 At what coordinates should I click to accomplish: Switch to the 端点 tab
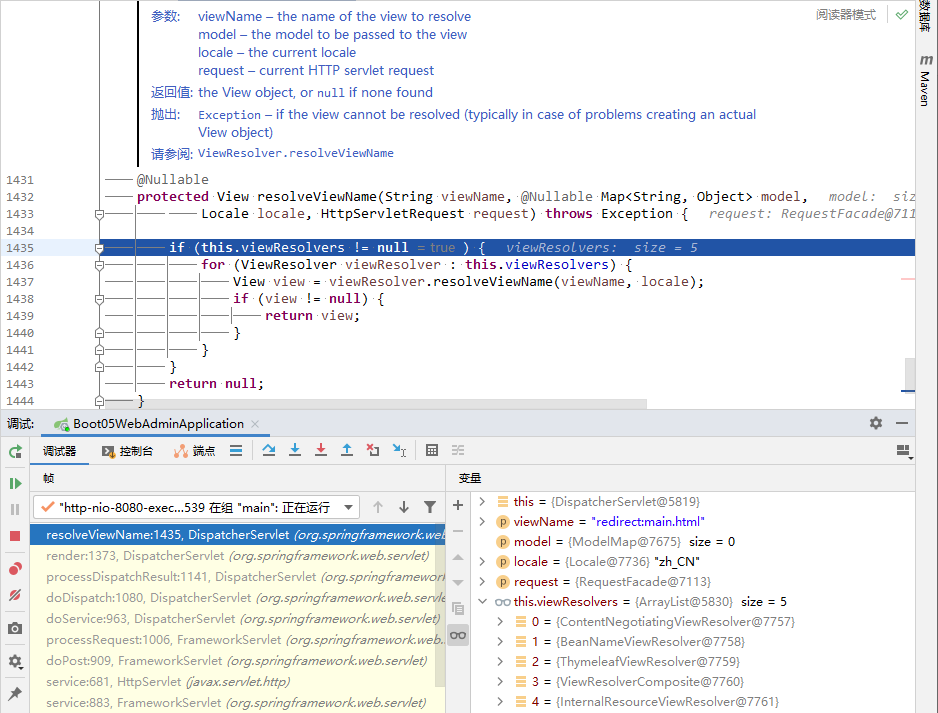click(x=194, y=451)
